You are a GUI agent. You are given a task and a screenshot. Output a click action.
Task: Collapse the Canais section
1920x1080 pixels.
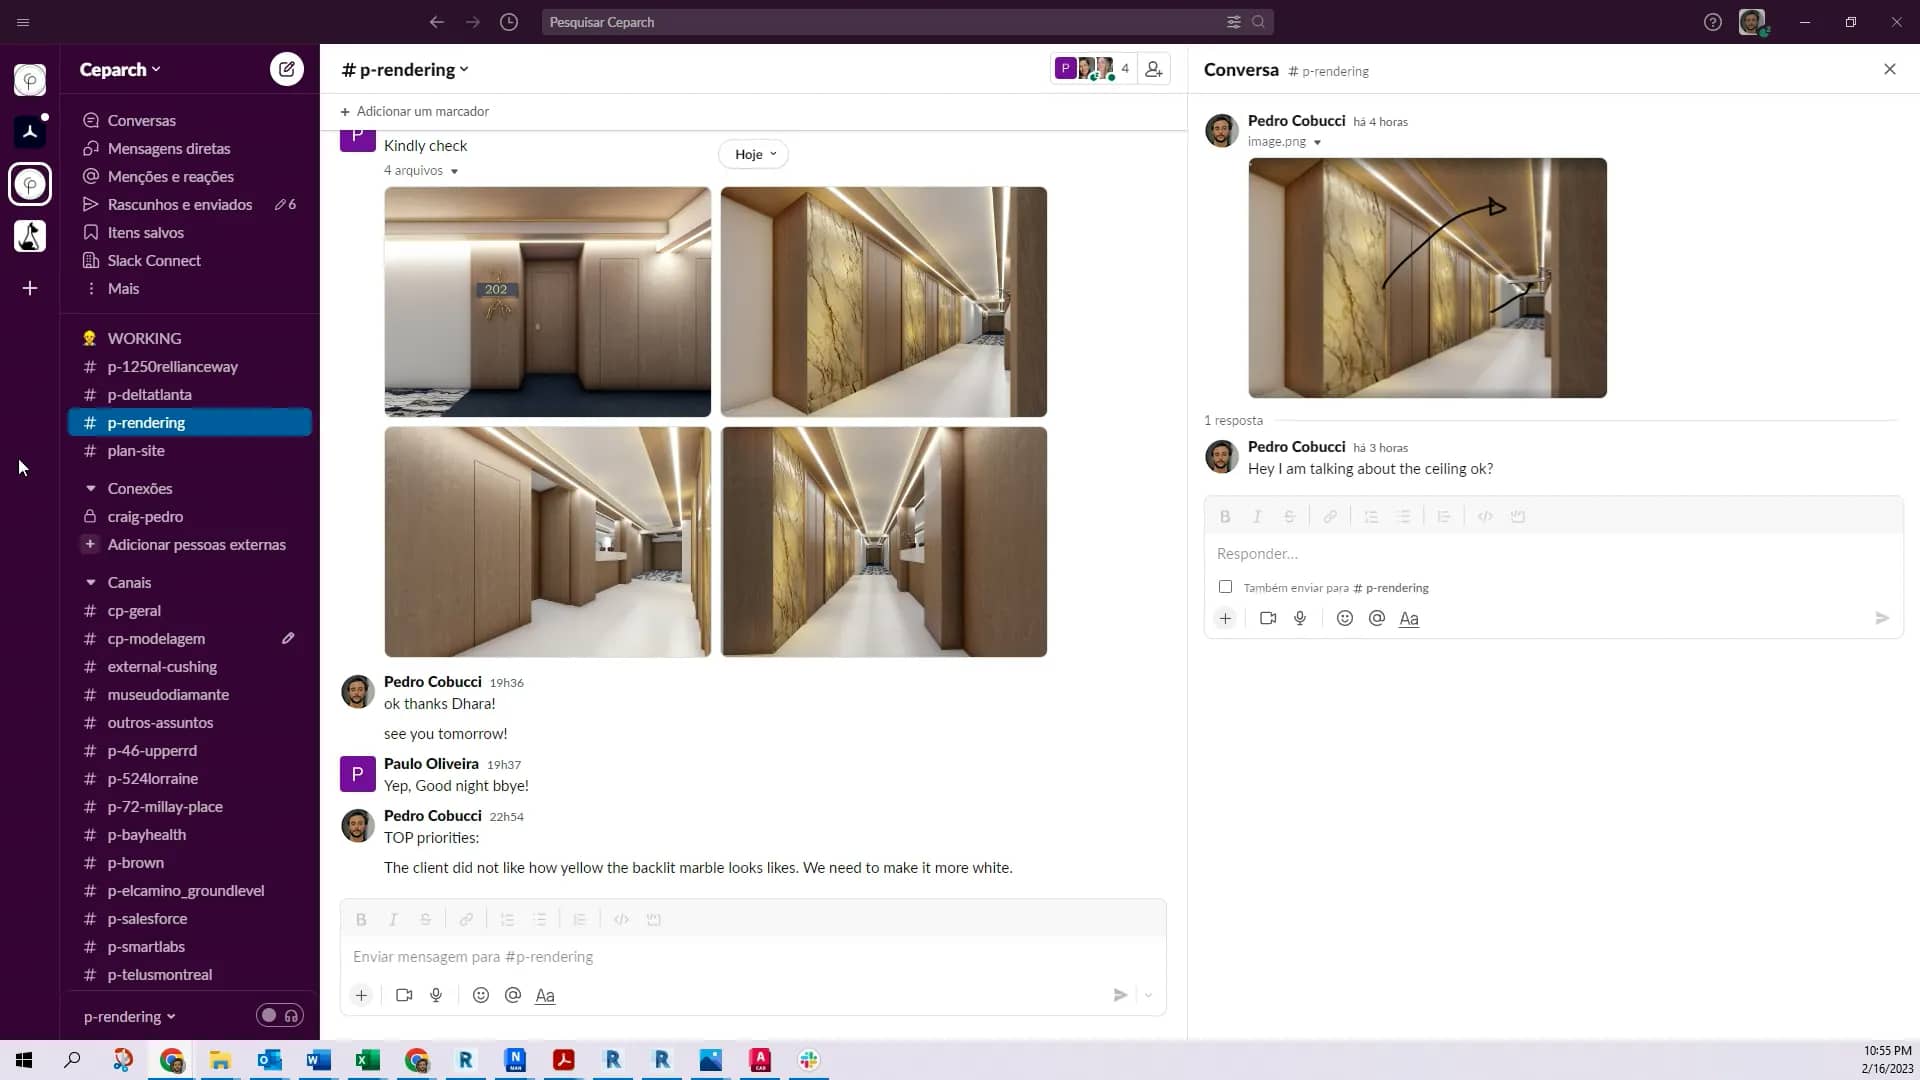point(91,582)
